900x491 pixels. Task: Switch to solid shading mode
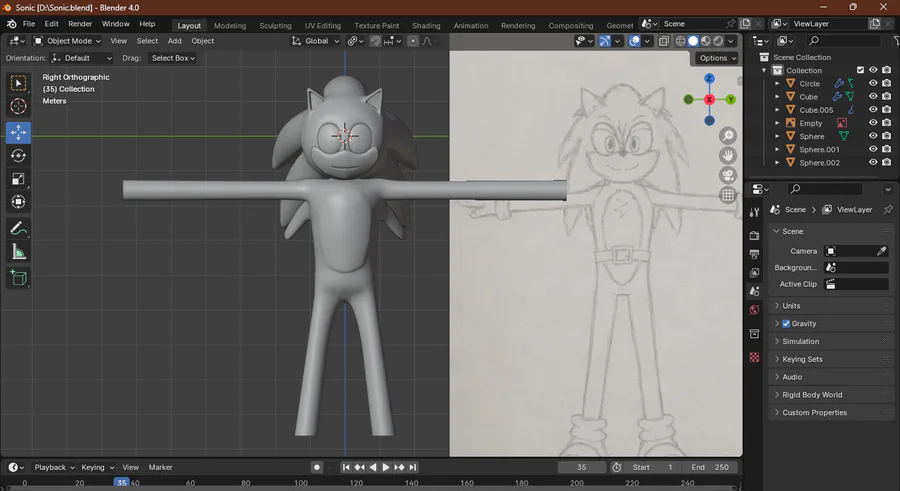[x=693, y=41]
